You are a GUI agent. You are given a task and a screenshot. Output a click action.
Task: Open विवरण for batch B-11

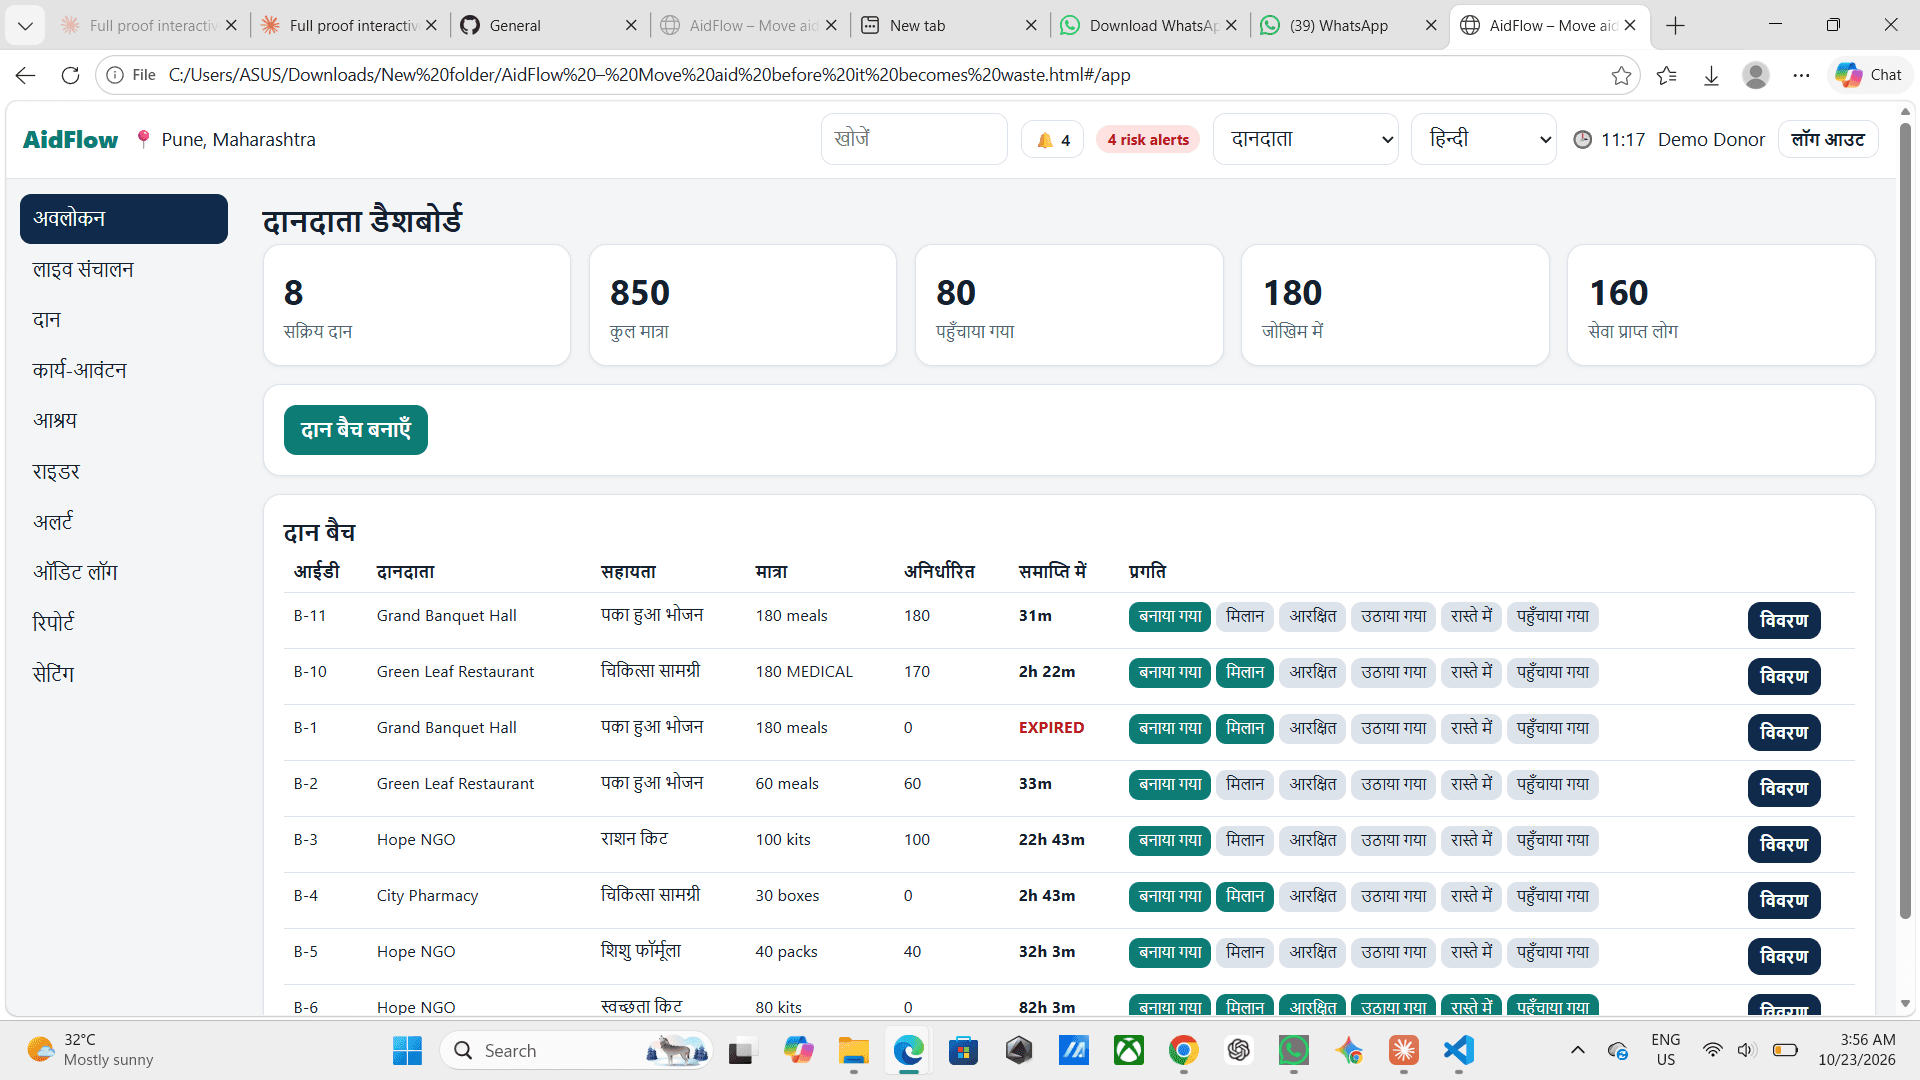(x=1784, y=621)
